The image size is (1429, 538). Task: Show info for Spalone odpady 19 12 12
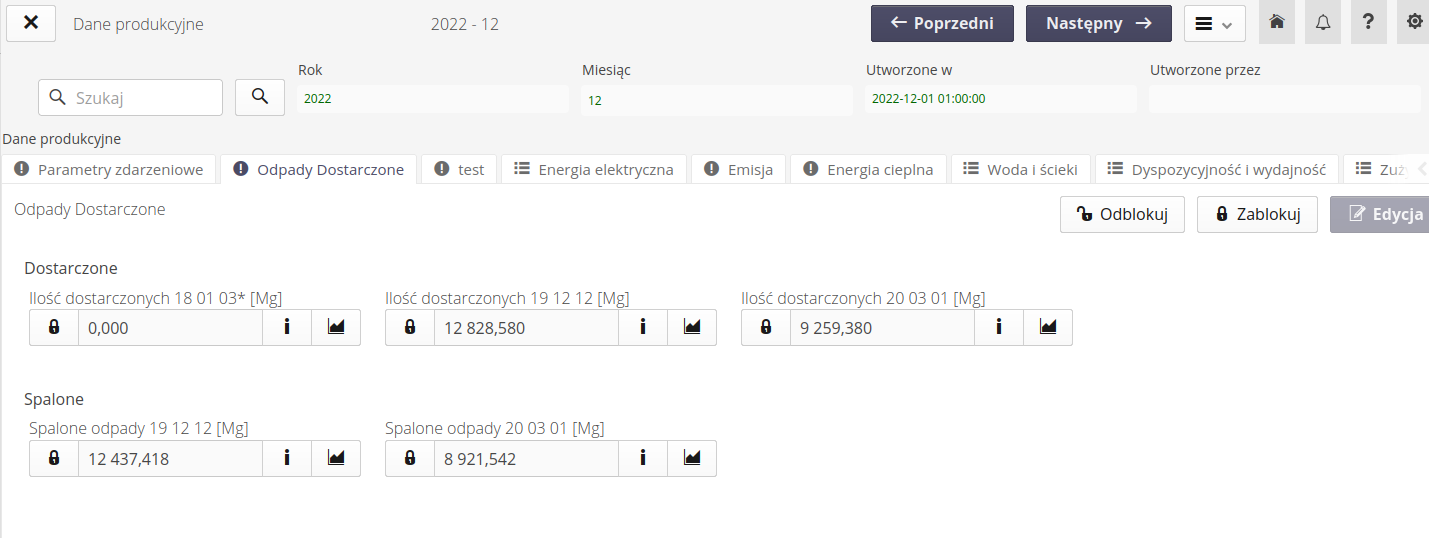click(x=286, y=458)
